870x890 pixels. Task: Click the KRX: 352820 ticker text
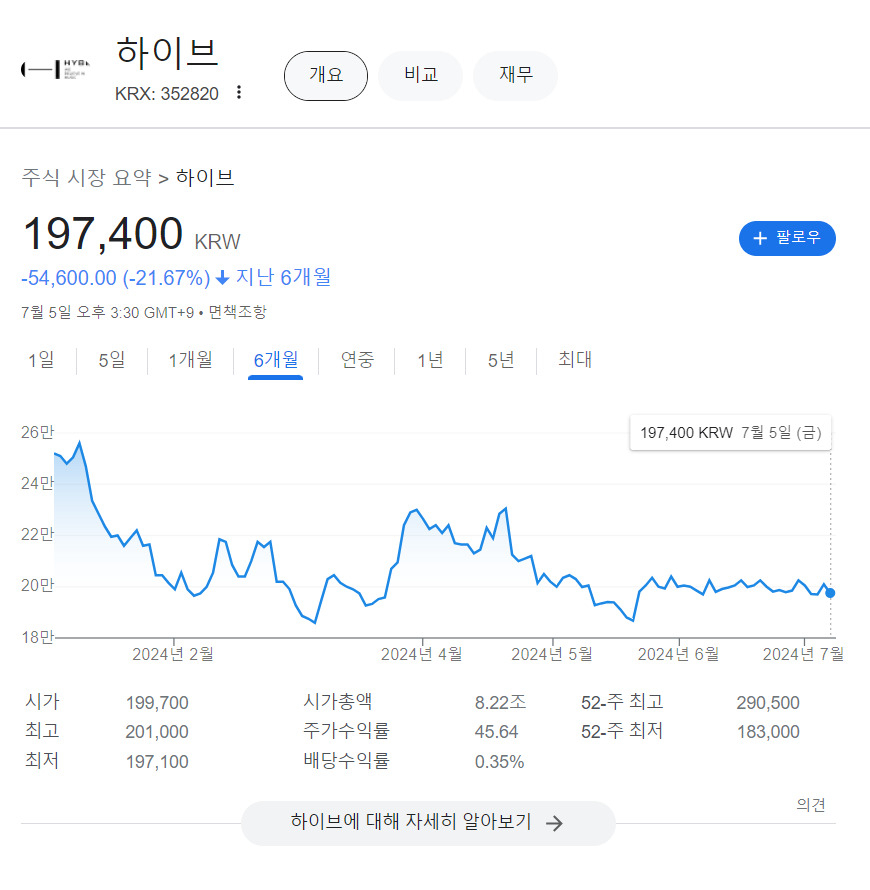pyautogui.click(x=167, y=94)
